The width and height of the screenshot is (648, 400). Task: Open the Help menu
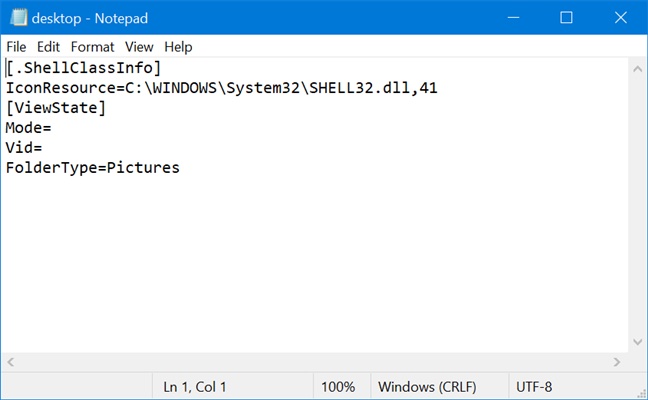[x=178, y=47]
